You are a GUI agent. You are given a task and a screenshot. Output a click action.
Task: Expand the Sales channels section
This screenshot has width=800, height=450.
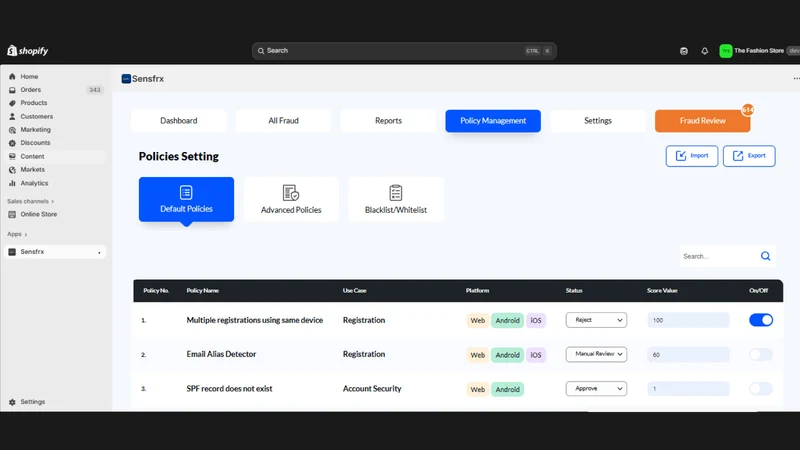(31, 202)
